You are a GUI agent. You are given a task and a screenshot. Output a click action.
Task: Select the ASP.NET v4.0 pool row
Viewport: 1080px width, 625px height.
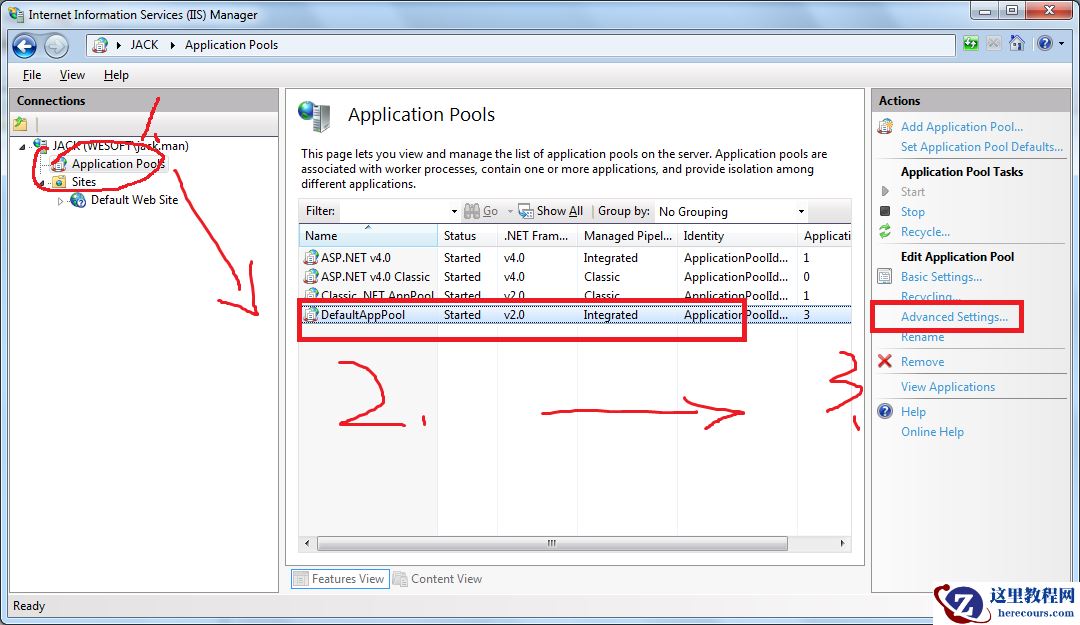coord(575,258)
